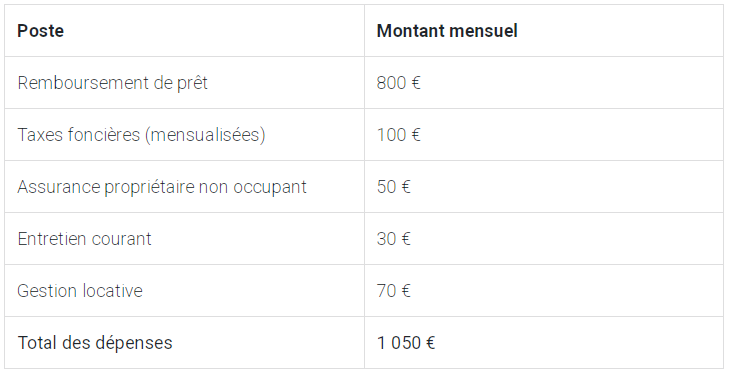731x372 pixels.
Task: Select the "Remboursement de prêt" cell
Action: (x=185, y=83)
